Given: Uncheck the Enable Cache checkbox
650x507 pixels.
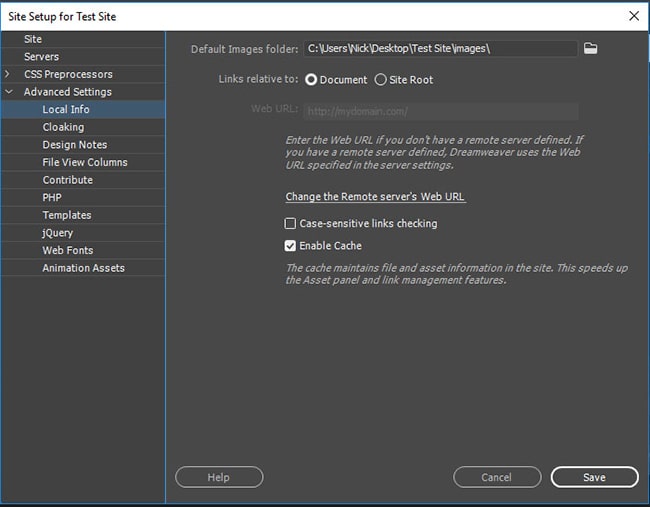Looking at the screenshot, I should [x=290, y=246].
